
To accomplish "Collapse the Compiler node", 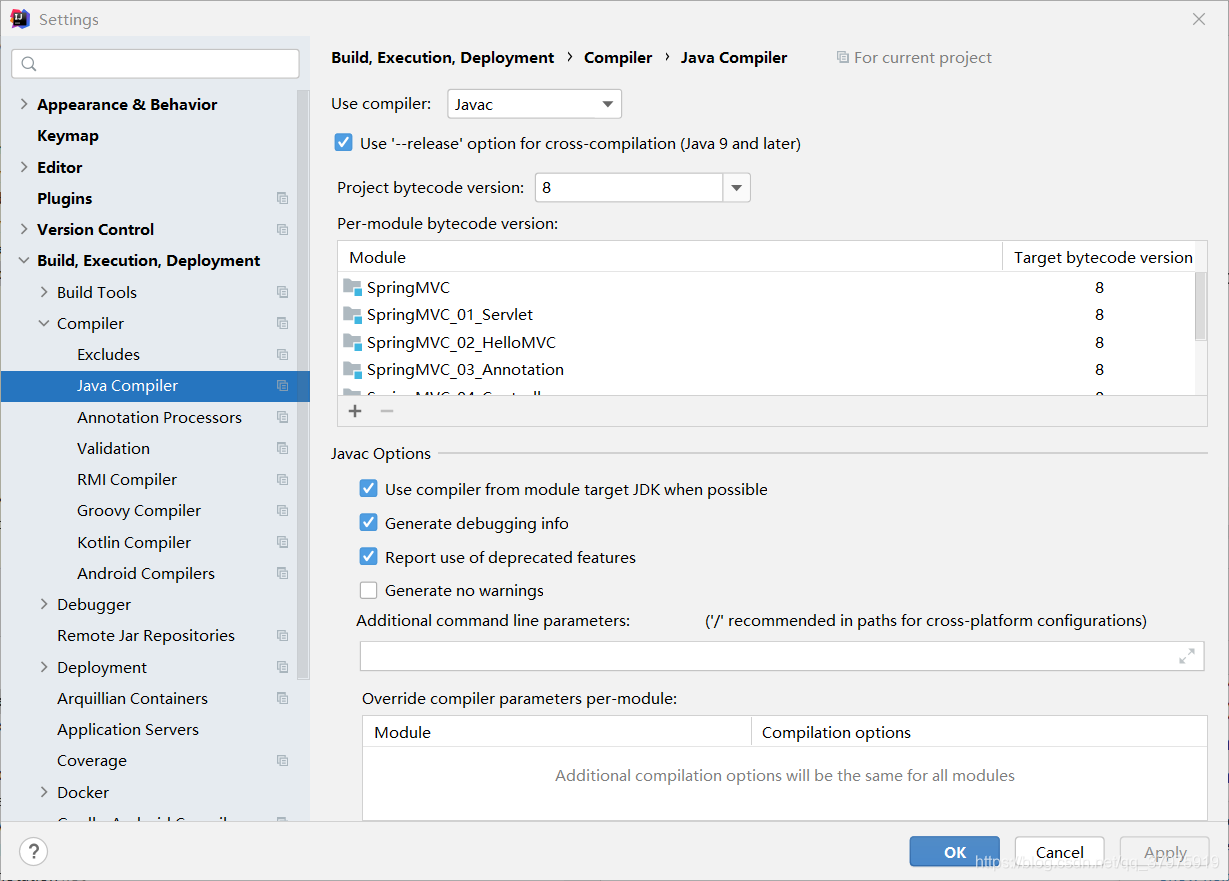I will pos(44,323).
